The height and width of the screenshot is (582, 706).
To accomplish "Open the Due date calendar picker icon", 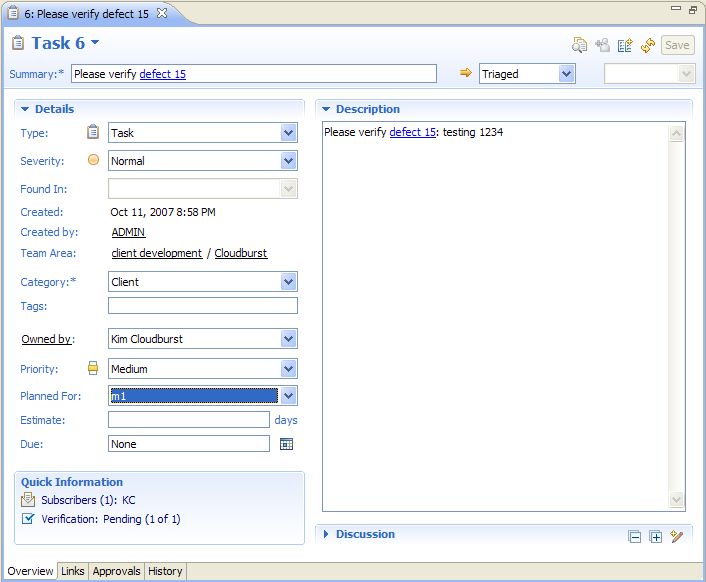I will pos(286,444).
